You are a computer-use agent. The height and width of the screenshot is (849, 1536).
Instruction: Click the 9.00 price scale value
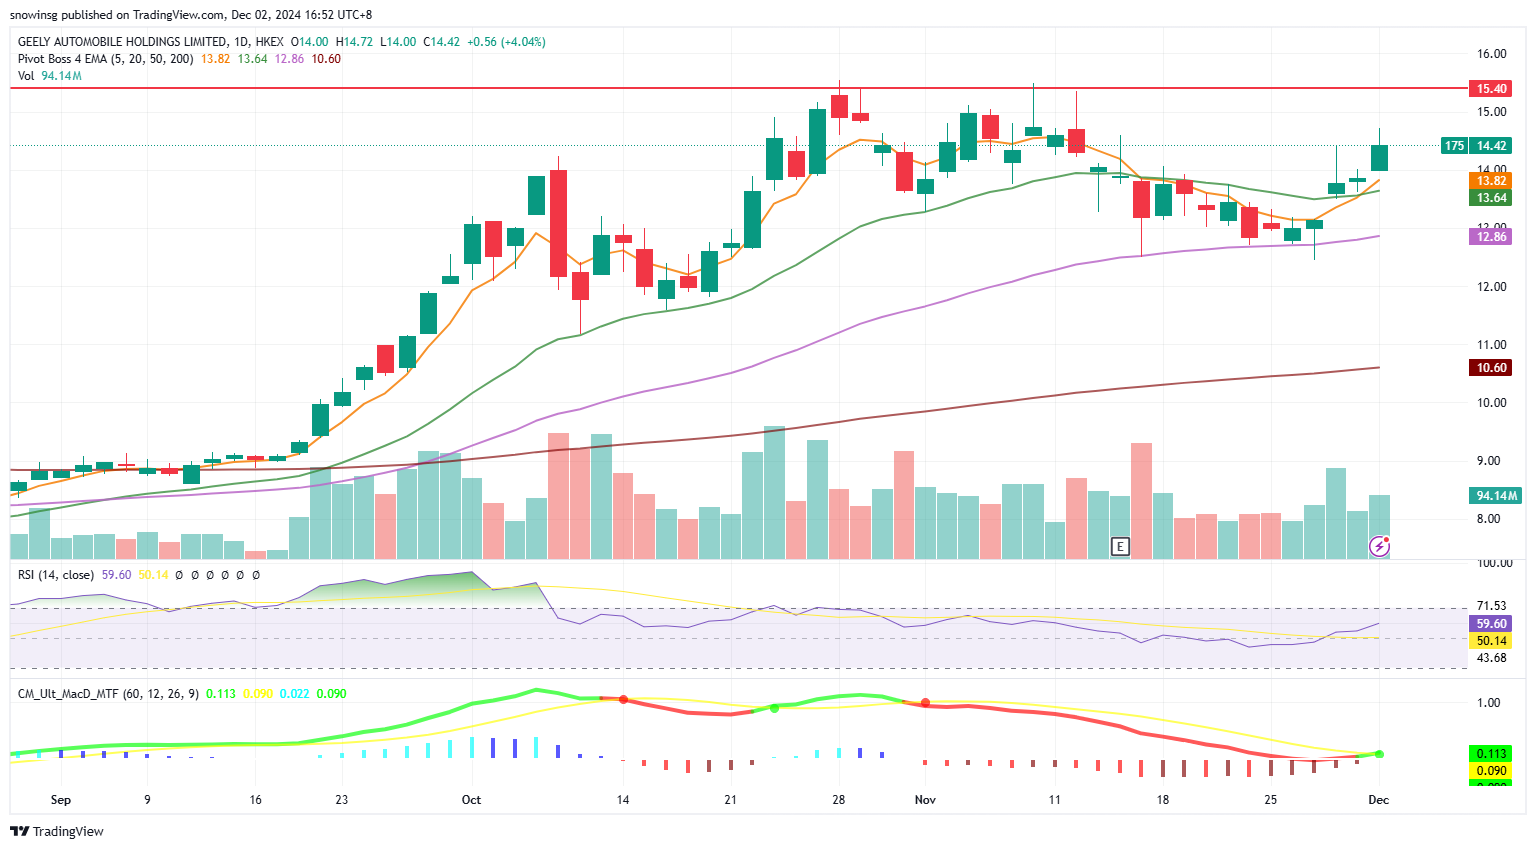coord(1490,461)
